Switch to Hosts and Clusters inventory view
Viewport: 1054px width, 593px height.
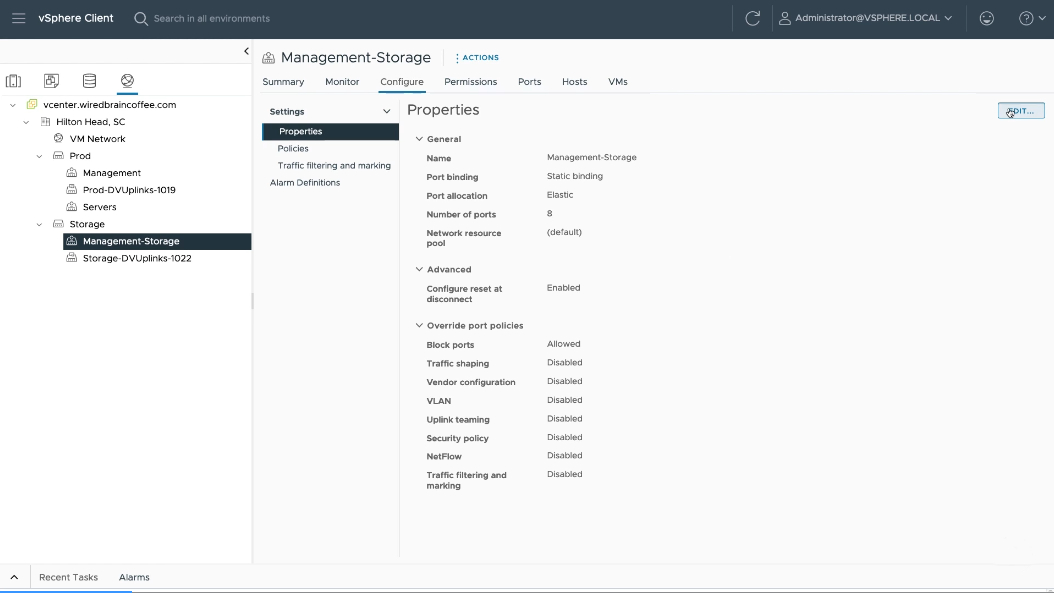[13, 81]
